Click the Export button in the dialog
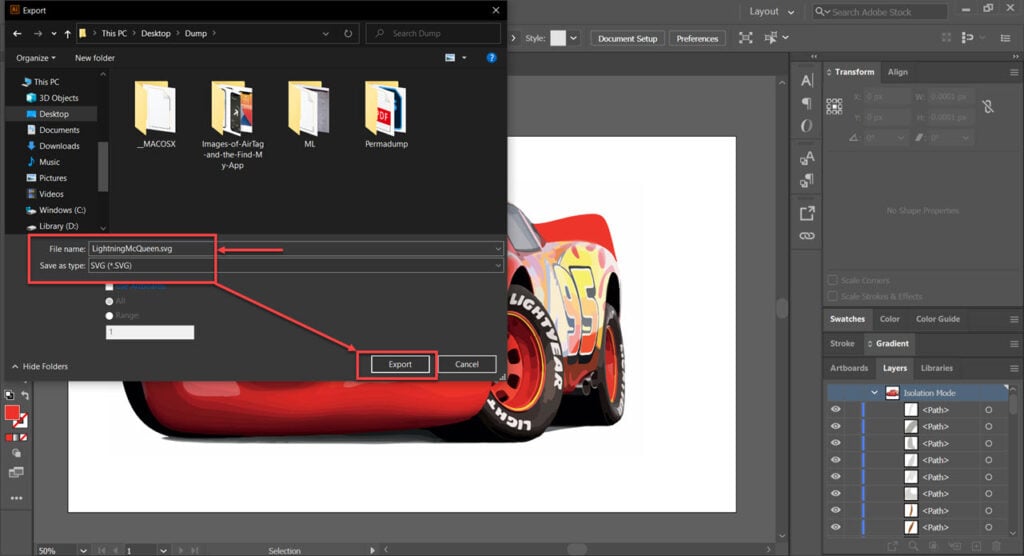This screenshot has width=1024, height=556. coord(400,365)
